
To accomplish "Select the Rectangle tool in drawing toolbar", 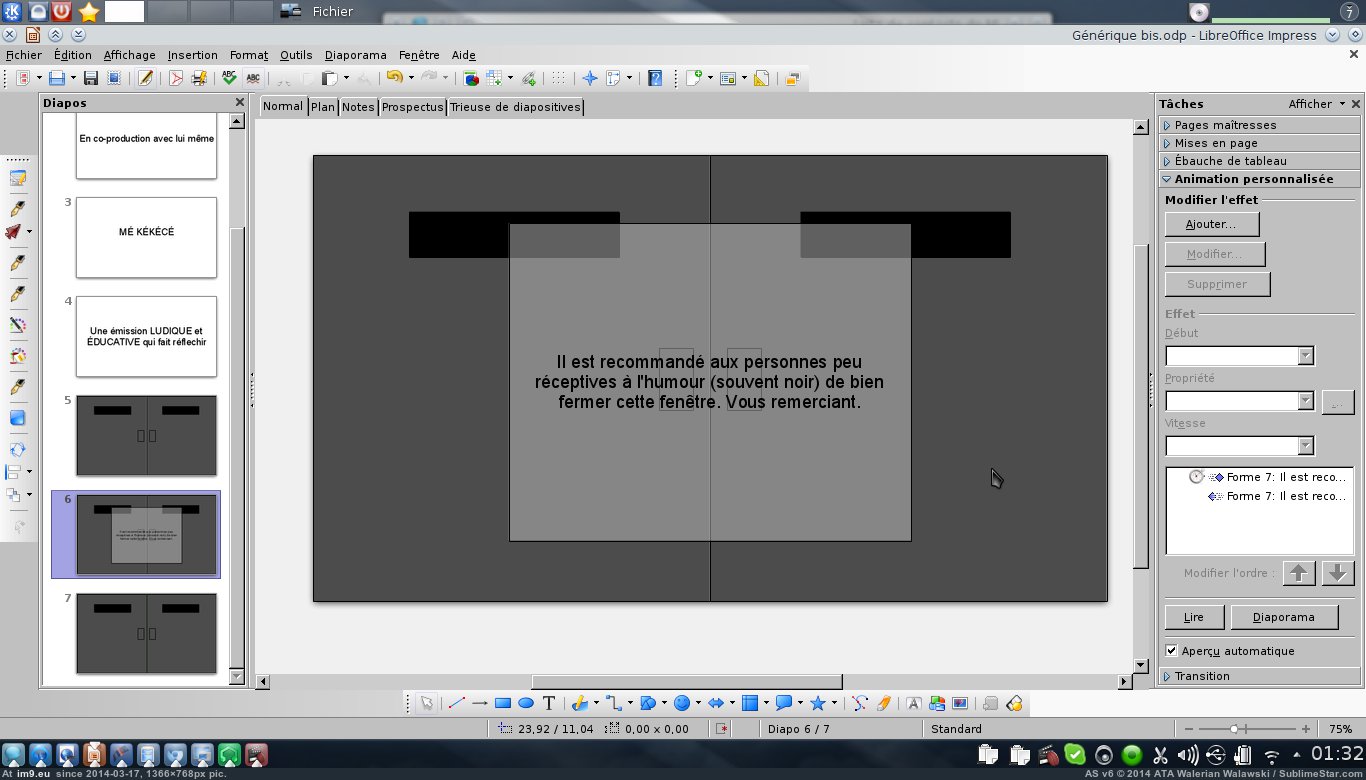I will 503,703.
